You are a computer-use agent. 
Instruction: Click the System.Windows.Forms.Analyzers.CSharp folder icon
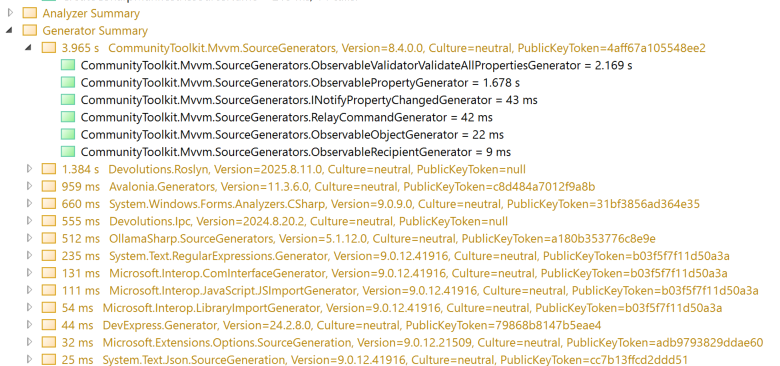tap(49, 204)
